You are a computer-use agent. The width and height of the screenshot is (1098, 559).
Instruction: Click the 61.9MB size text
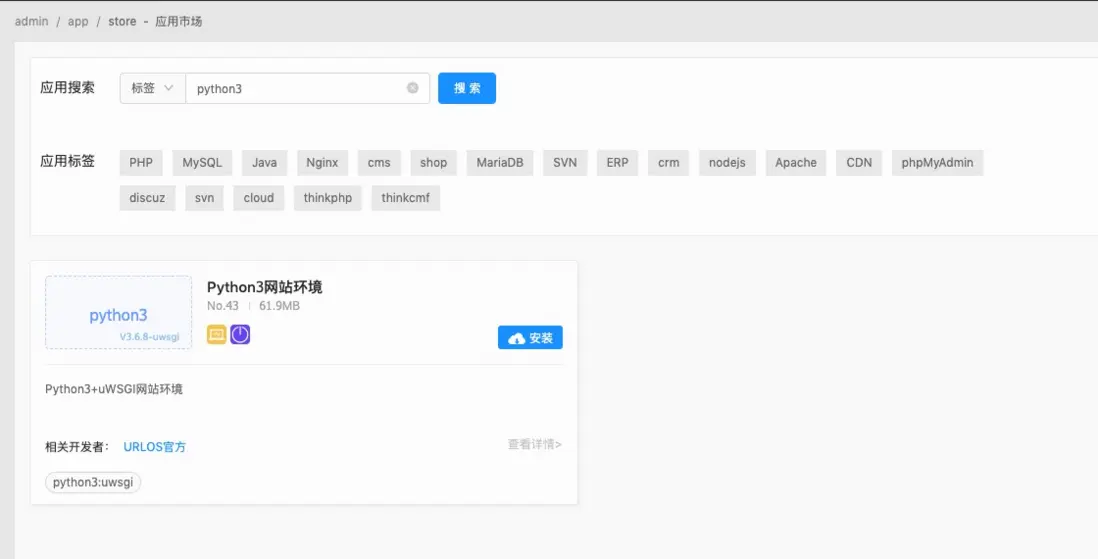(x=279, y=306)
